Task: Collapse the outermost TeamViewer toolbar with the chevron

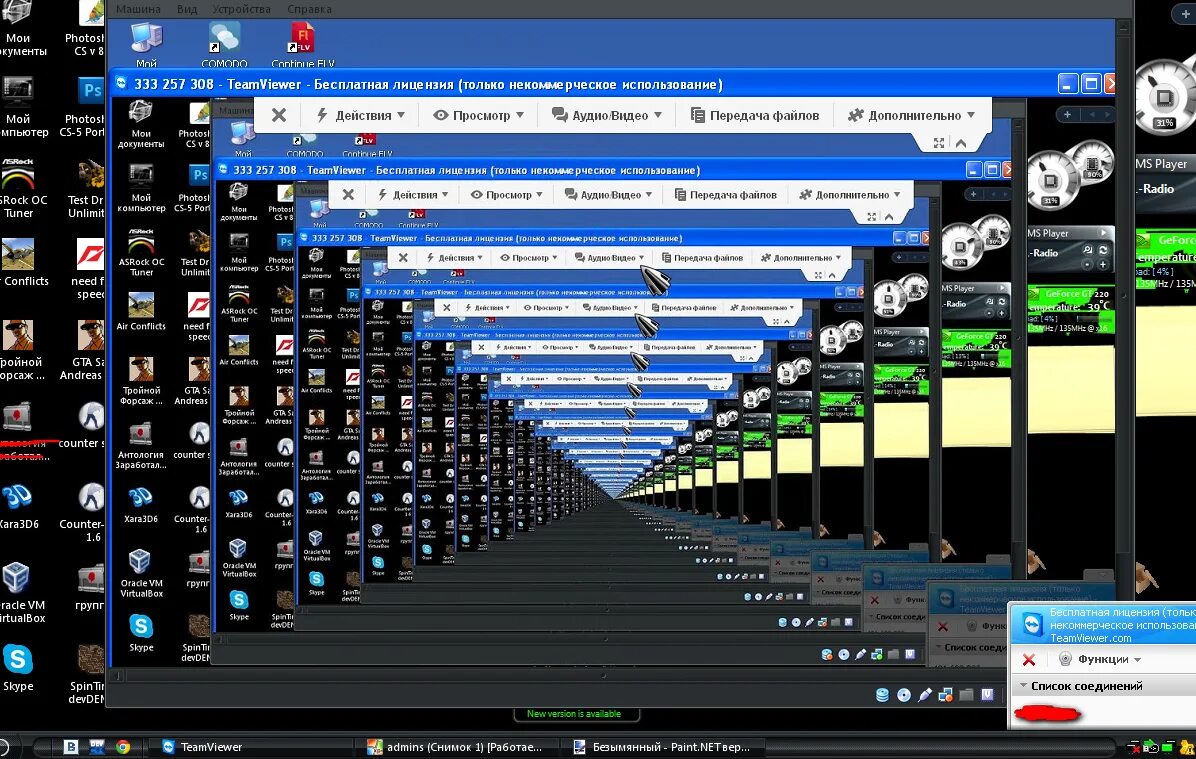Action: pos(961,143)
